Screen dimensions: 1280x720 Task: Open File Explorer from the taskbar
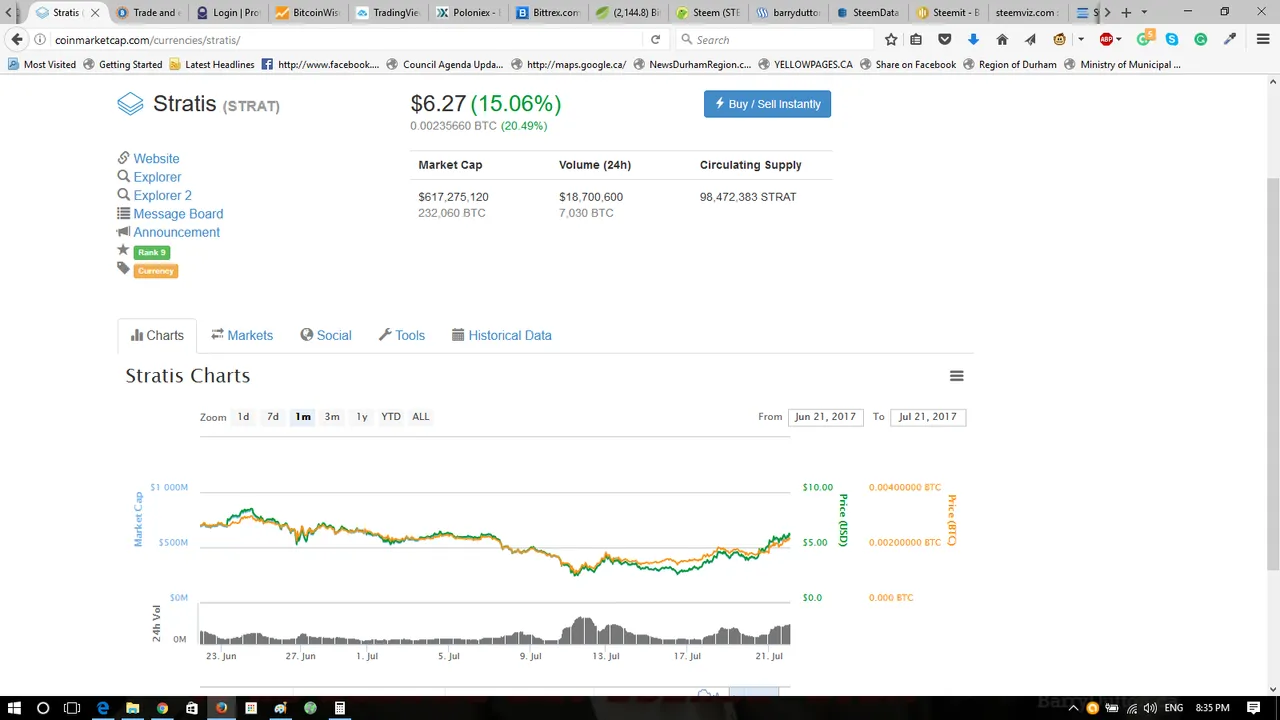pyautogui.click(x=132, y=708)
